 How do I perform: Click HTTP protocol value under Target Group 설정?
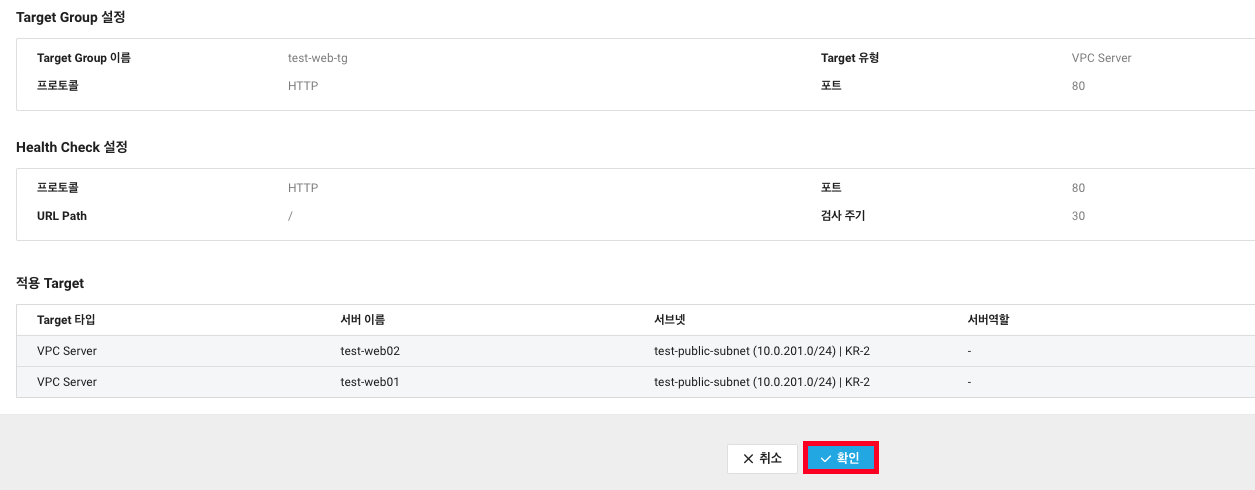(303, 86)
